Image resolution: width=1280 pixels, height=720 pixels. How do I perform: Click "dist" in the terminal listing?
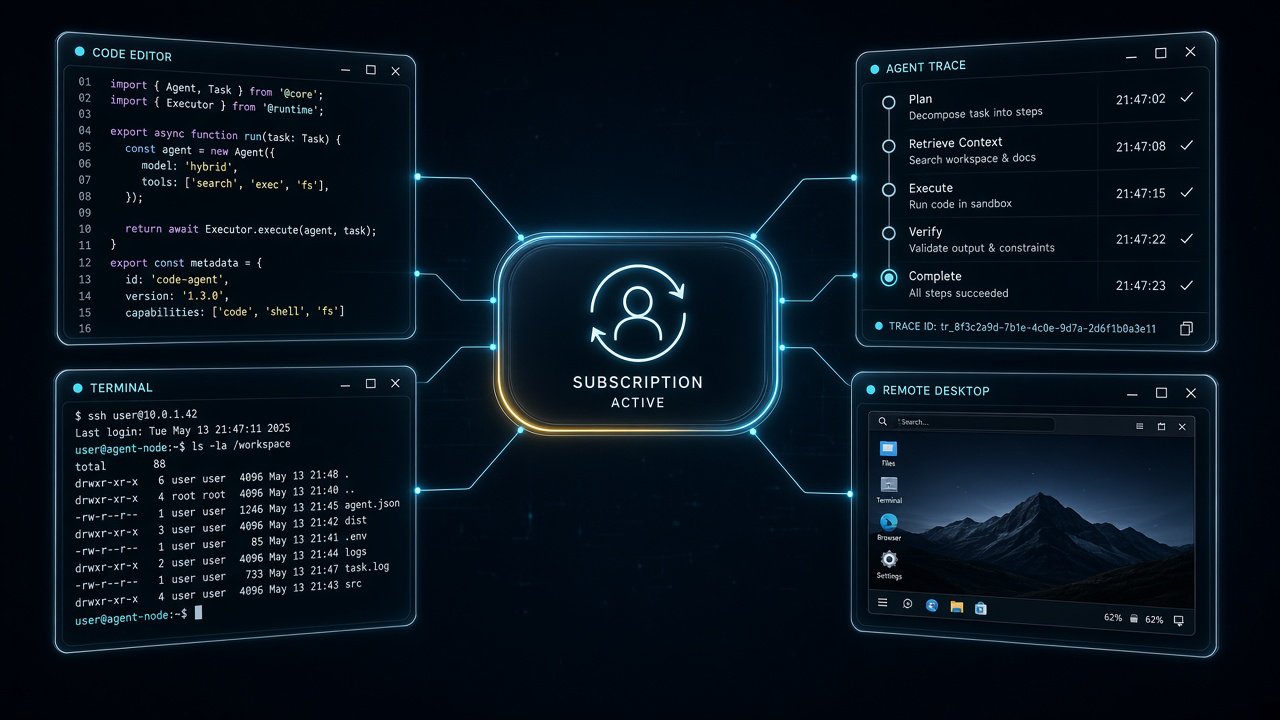tap(354, 519)
